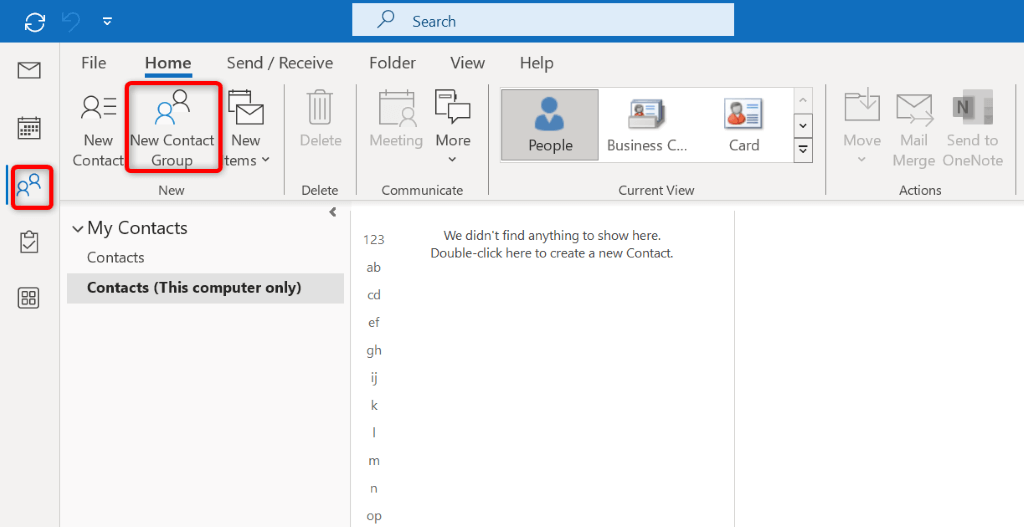
Task: Open the View tab
Action: pyautogui.click(x=467, y=63)
